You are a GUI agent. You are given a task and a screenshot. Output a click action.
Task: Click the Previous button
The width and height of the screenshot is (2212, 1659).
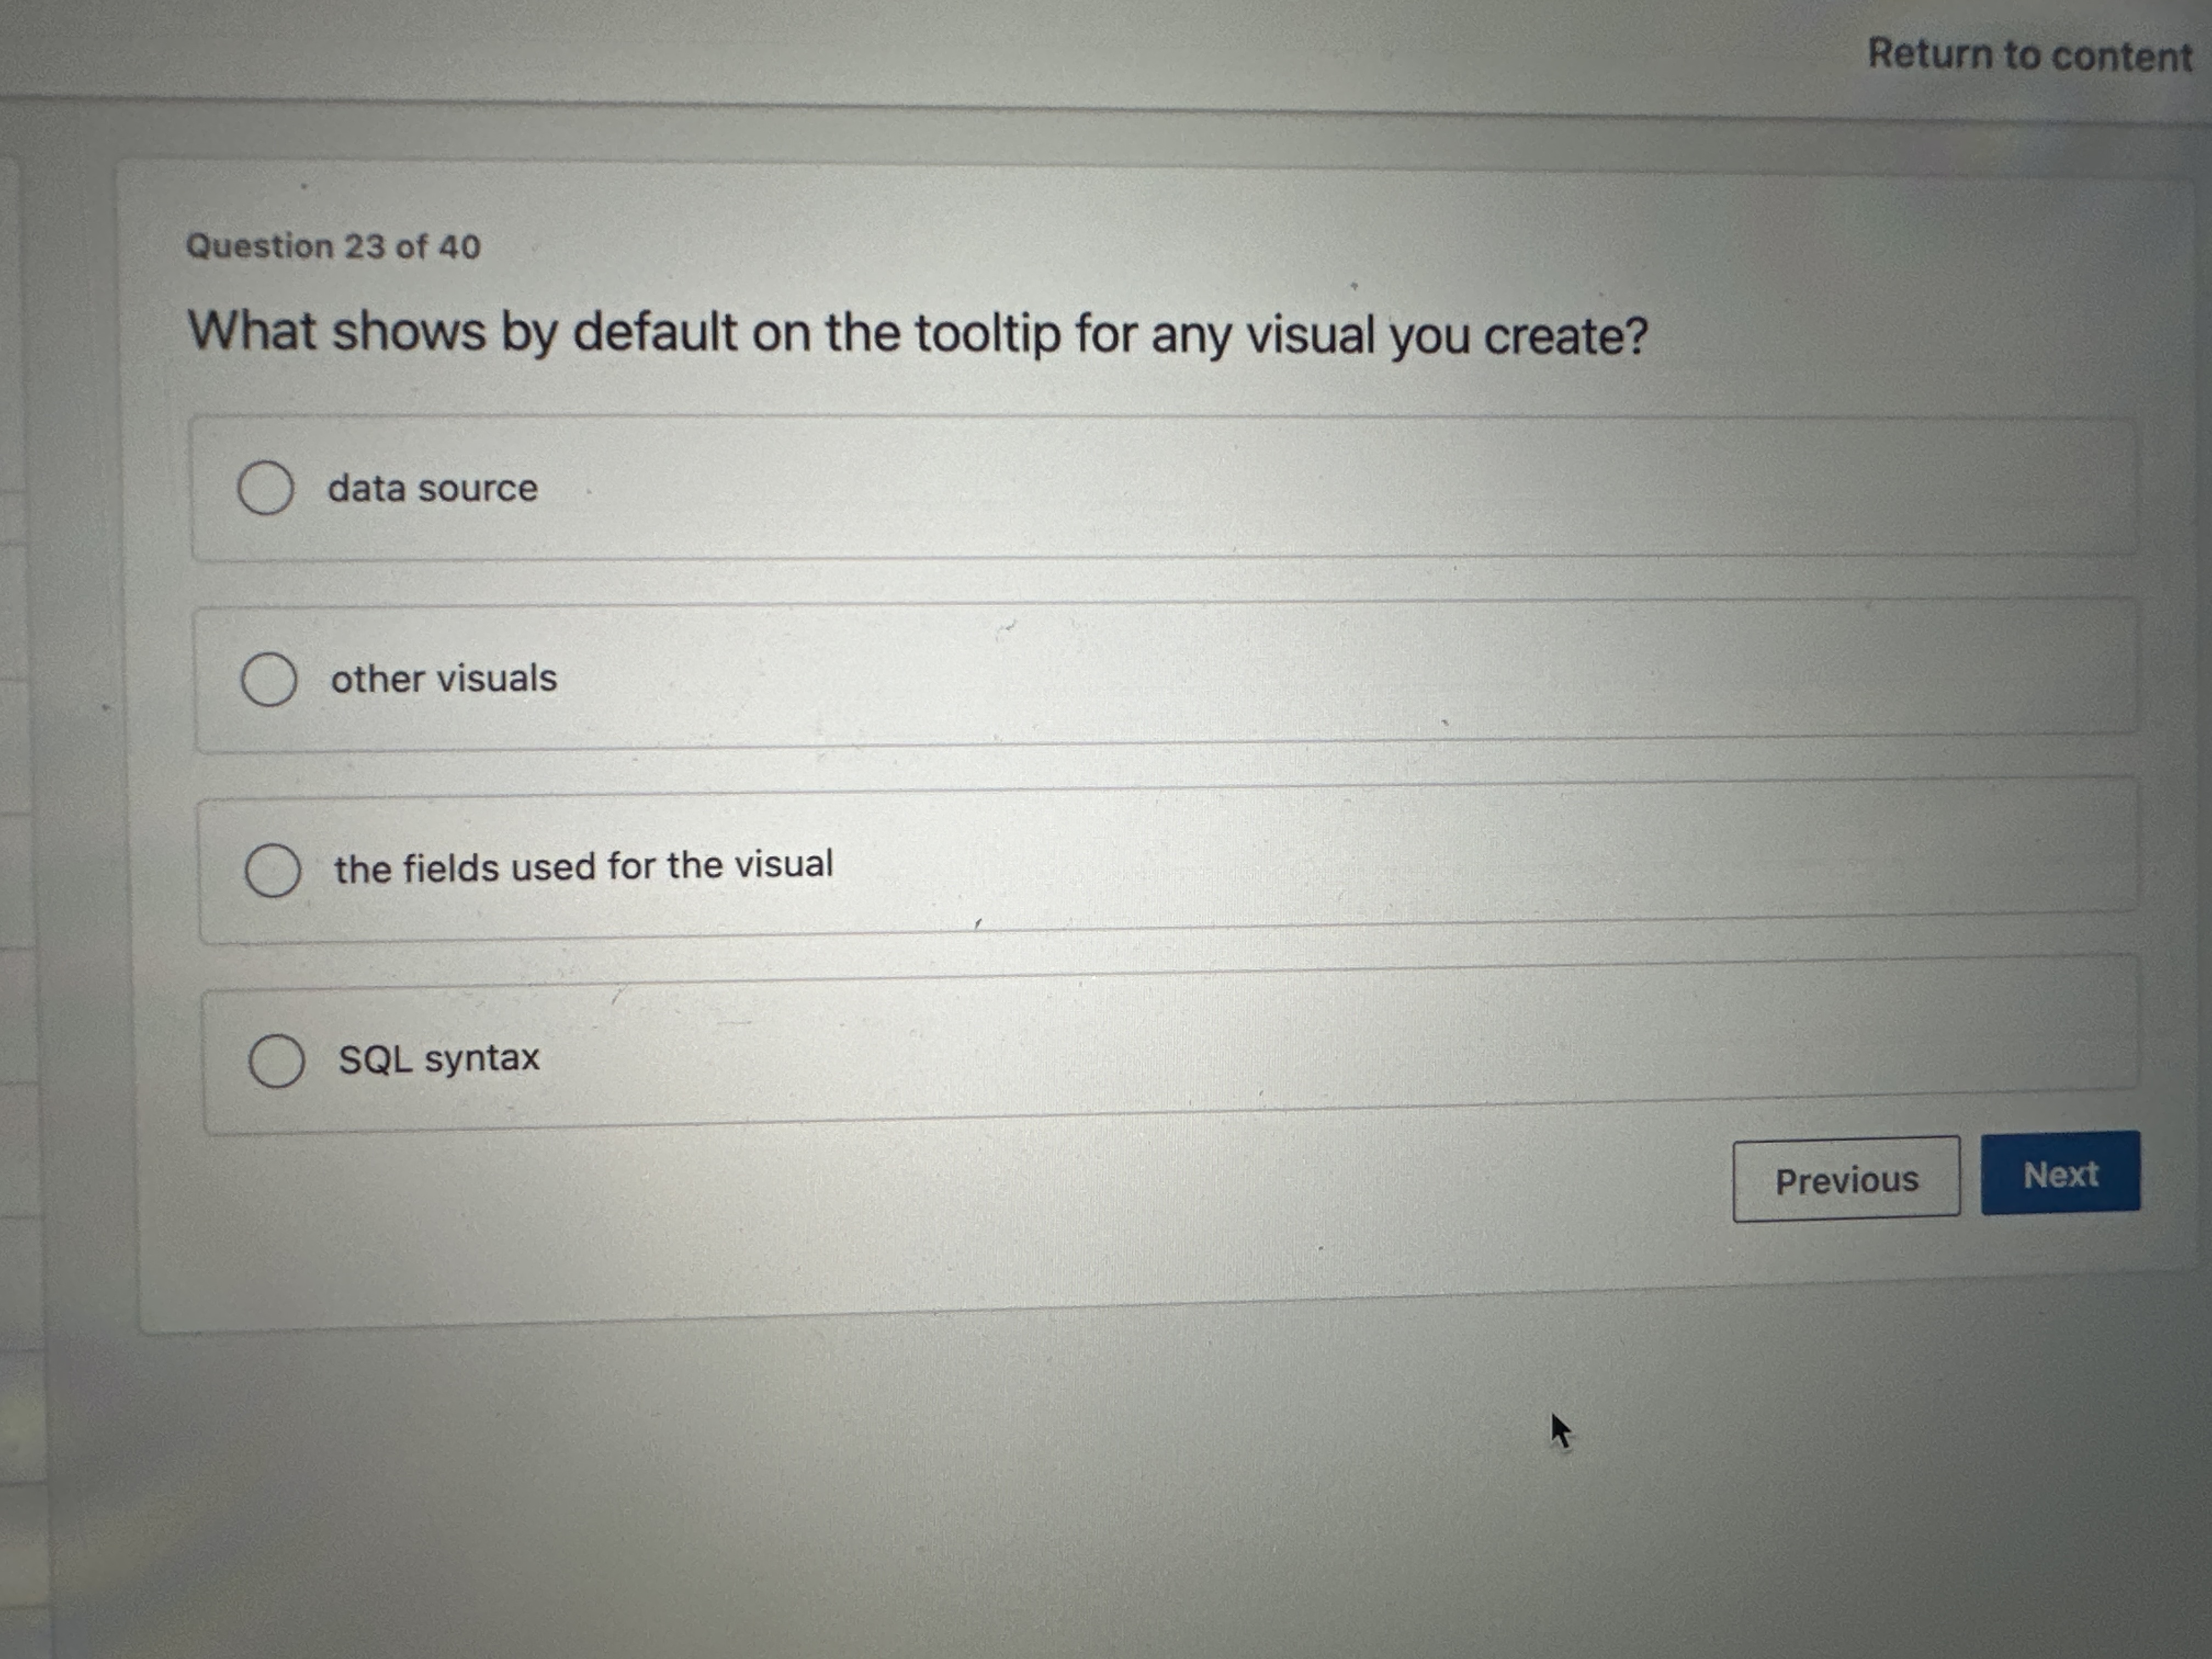coord(1845,1181)
